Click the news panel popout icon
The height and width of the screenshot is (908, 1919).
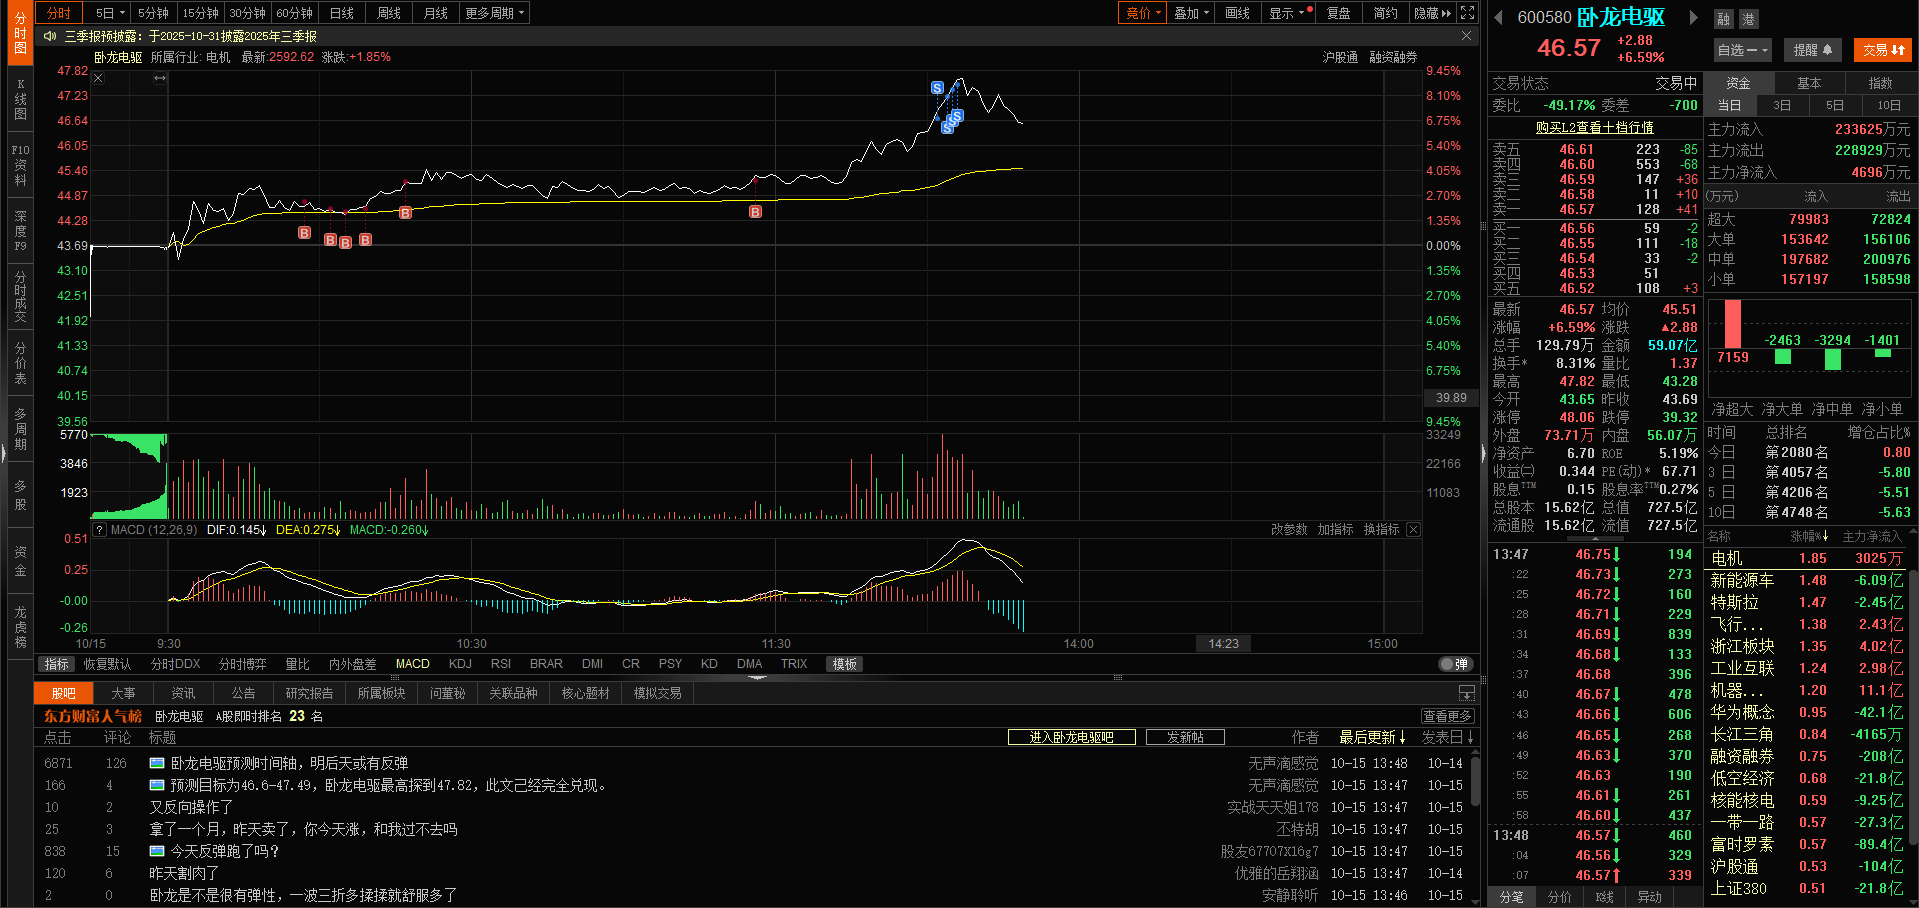coord(1466,693)
